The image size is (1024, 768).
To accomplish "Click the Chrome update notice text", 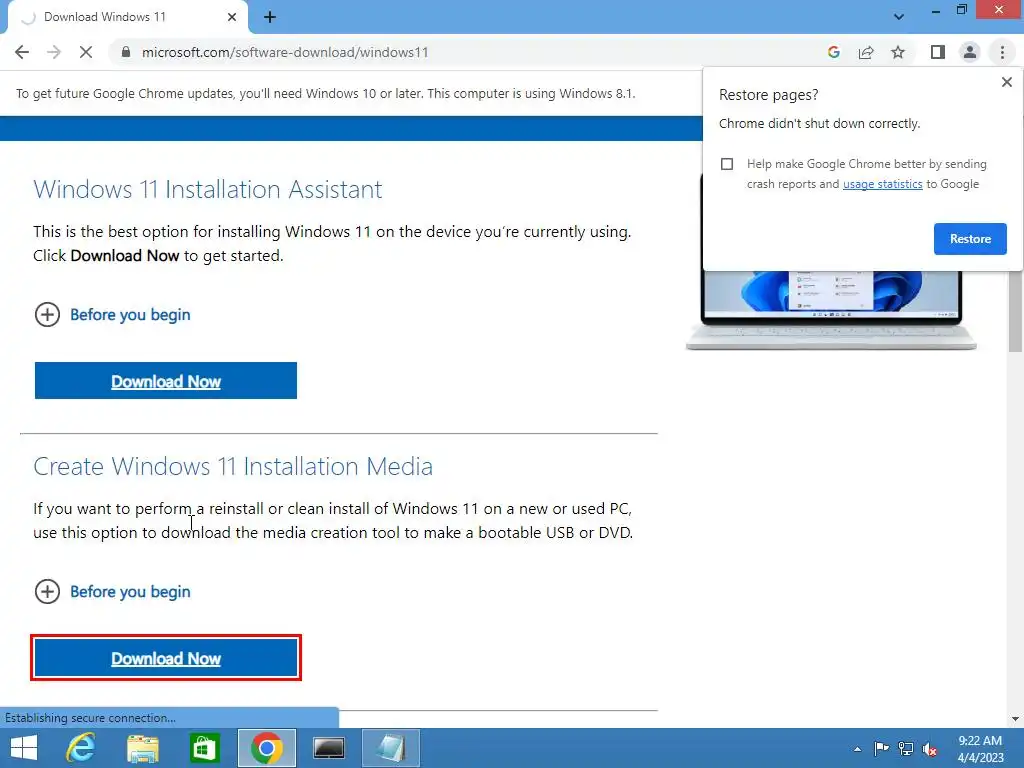I will tap(325, 93).
